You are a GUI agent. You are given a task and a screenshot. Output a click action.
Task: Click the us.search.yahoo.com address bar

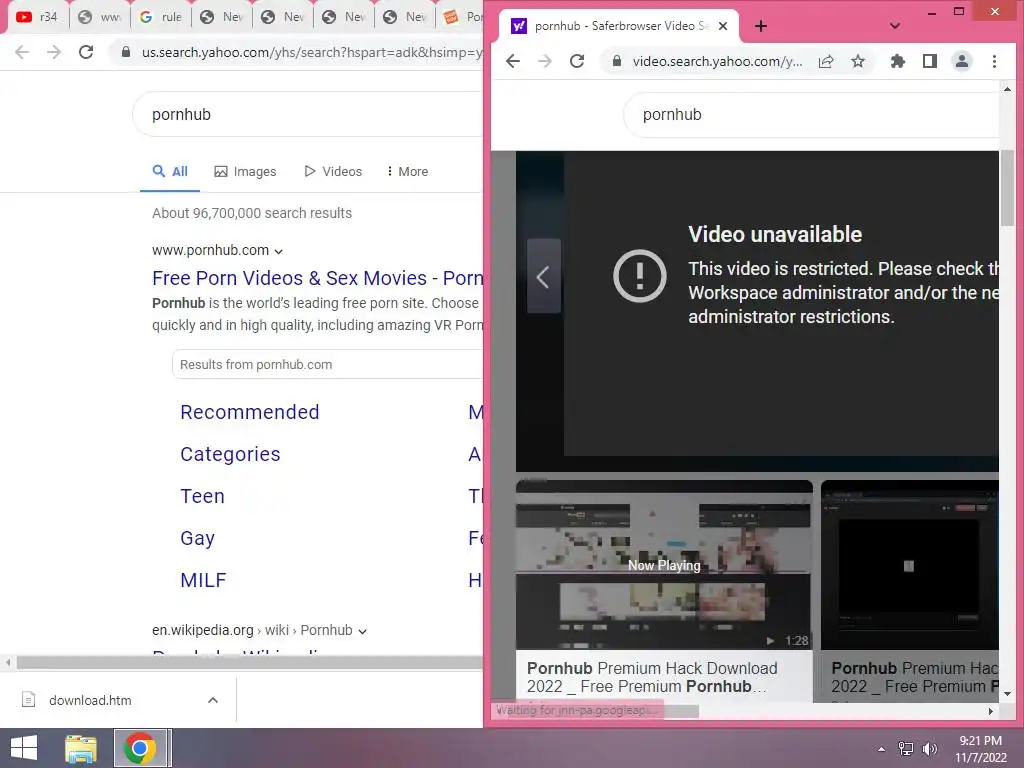point(298,52)
